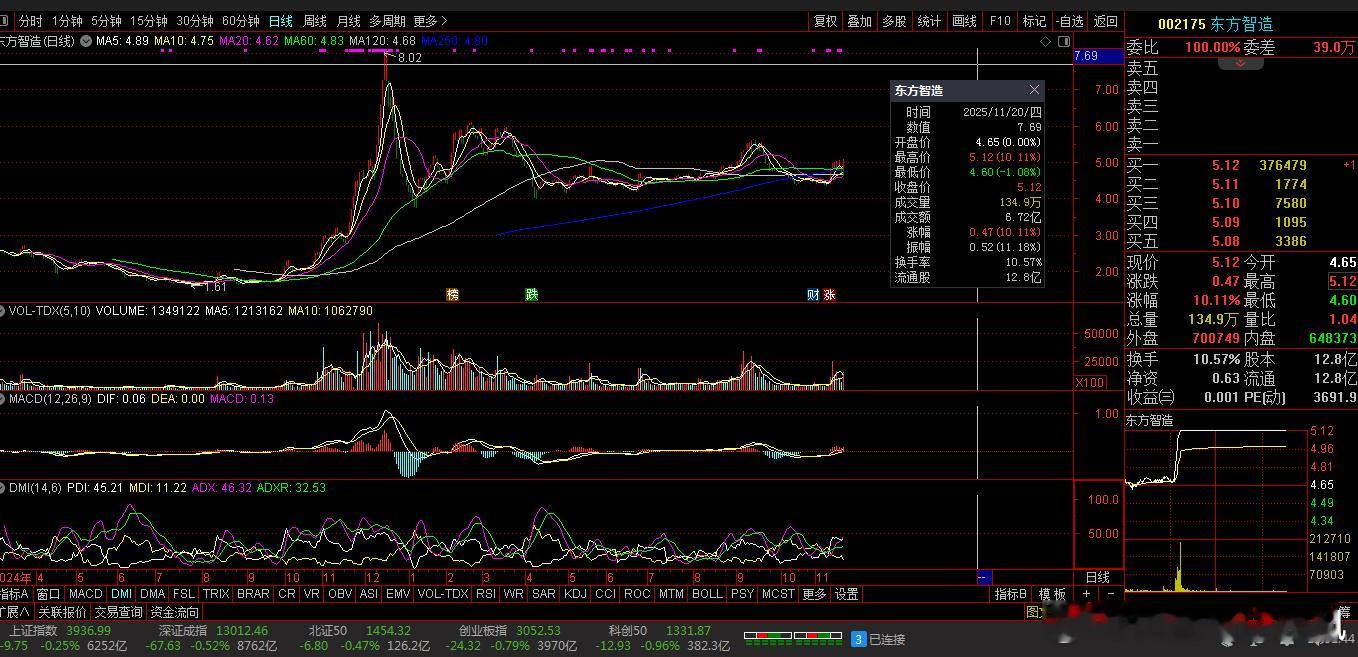The image size is (1358, 657).
Task: Click the minus zoom button at bottom right
Action: click(x=1110, y=593)
